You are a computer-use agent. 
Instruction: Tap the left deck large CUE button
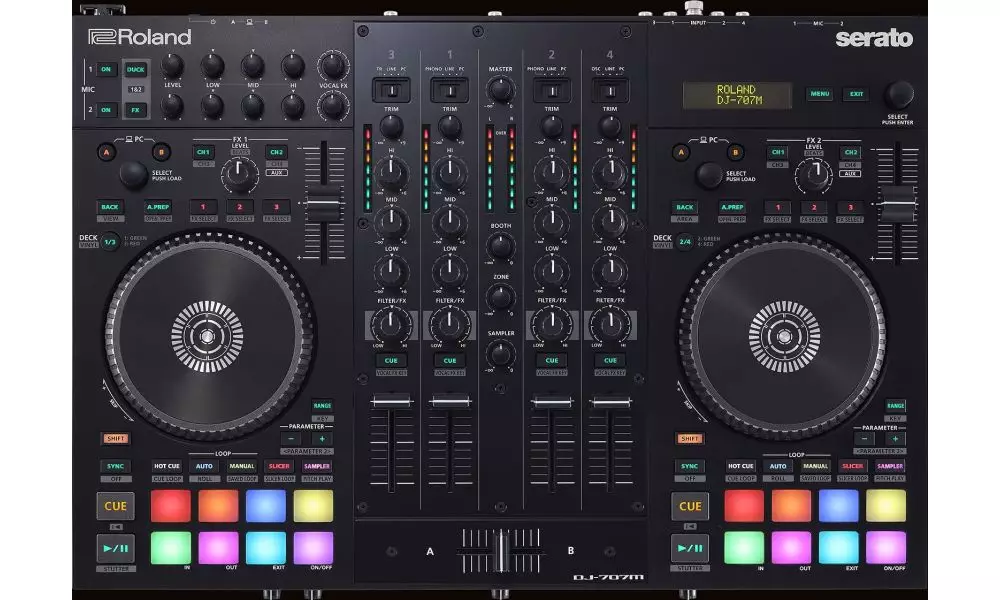[x=115, y=506]
